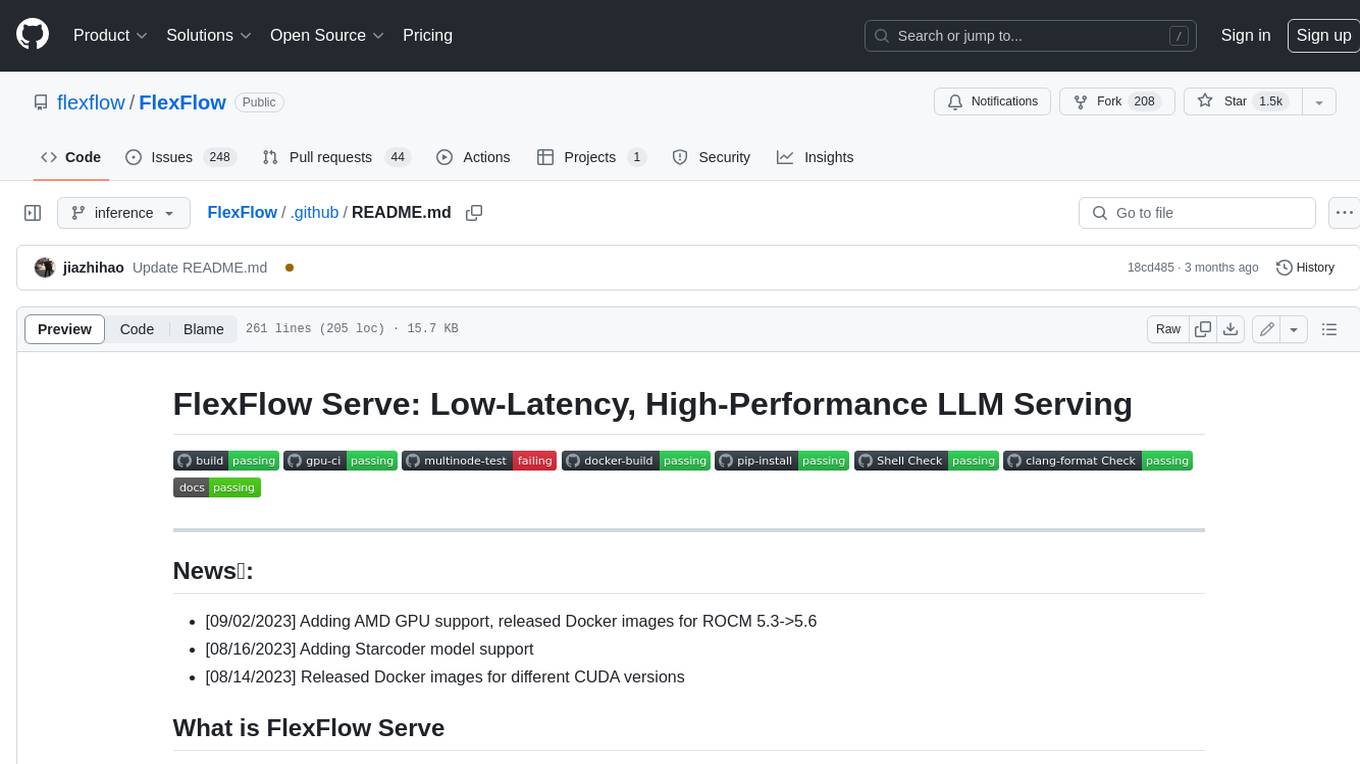Select the Preview view
Screen dimensions: 1360x764
(65, 329)
